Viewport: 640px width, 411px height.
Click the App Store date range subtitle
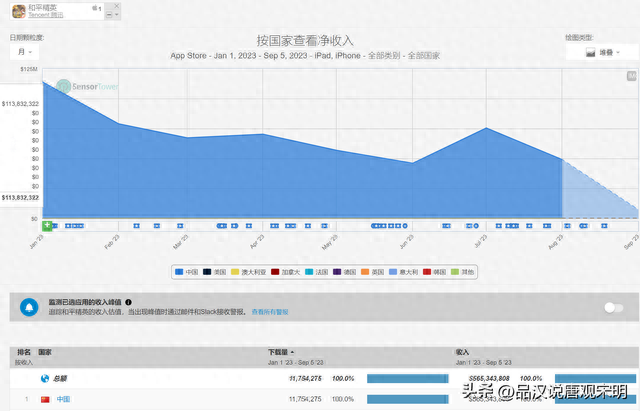click(305, 56)
